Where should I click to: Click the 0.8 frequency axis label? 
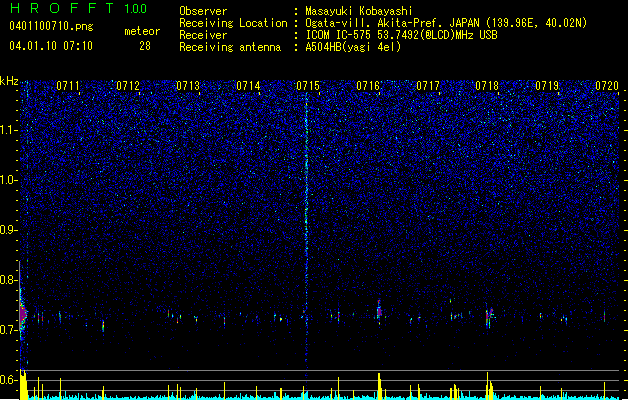coord(8,280)
